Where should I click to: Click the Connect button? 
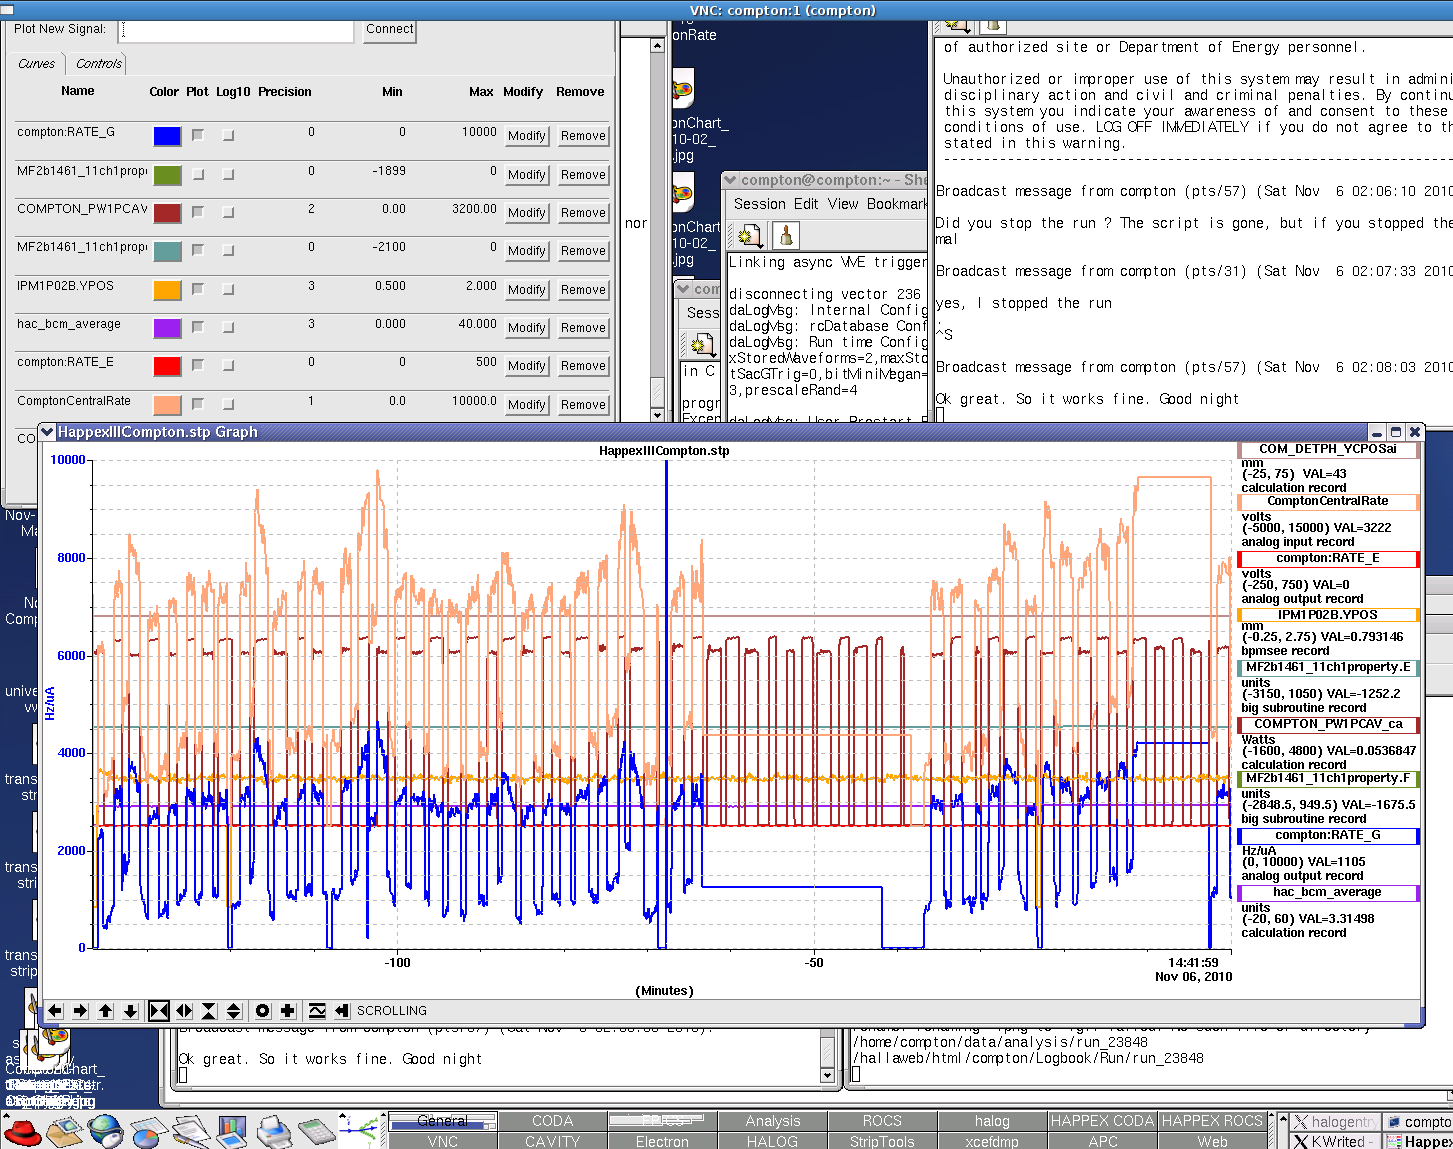pos(390,30)
